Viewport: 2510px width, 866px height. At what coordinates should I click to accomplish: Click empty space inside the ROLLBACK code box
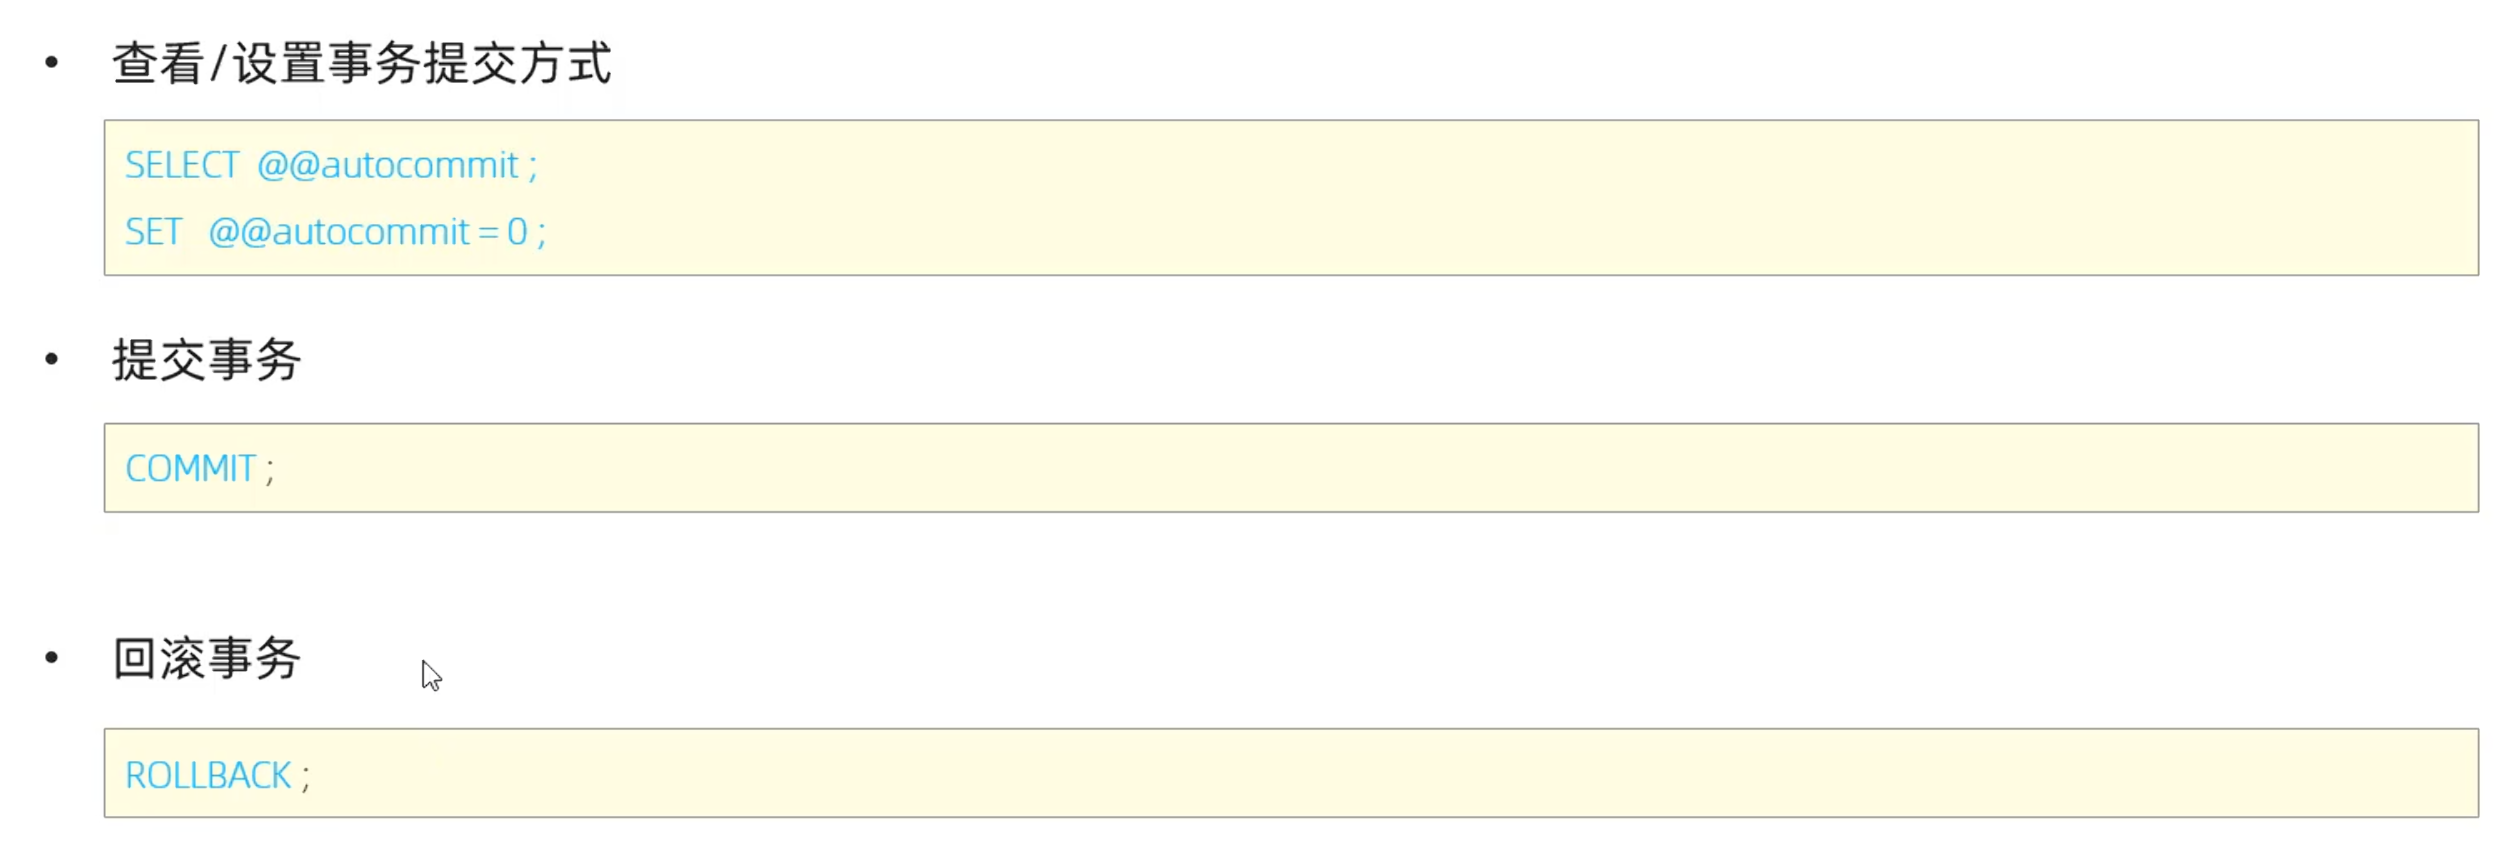point(1300,775)
